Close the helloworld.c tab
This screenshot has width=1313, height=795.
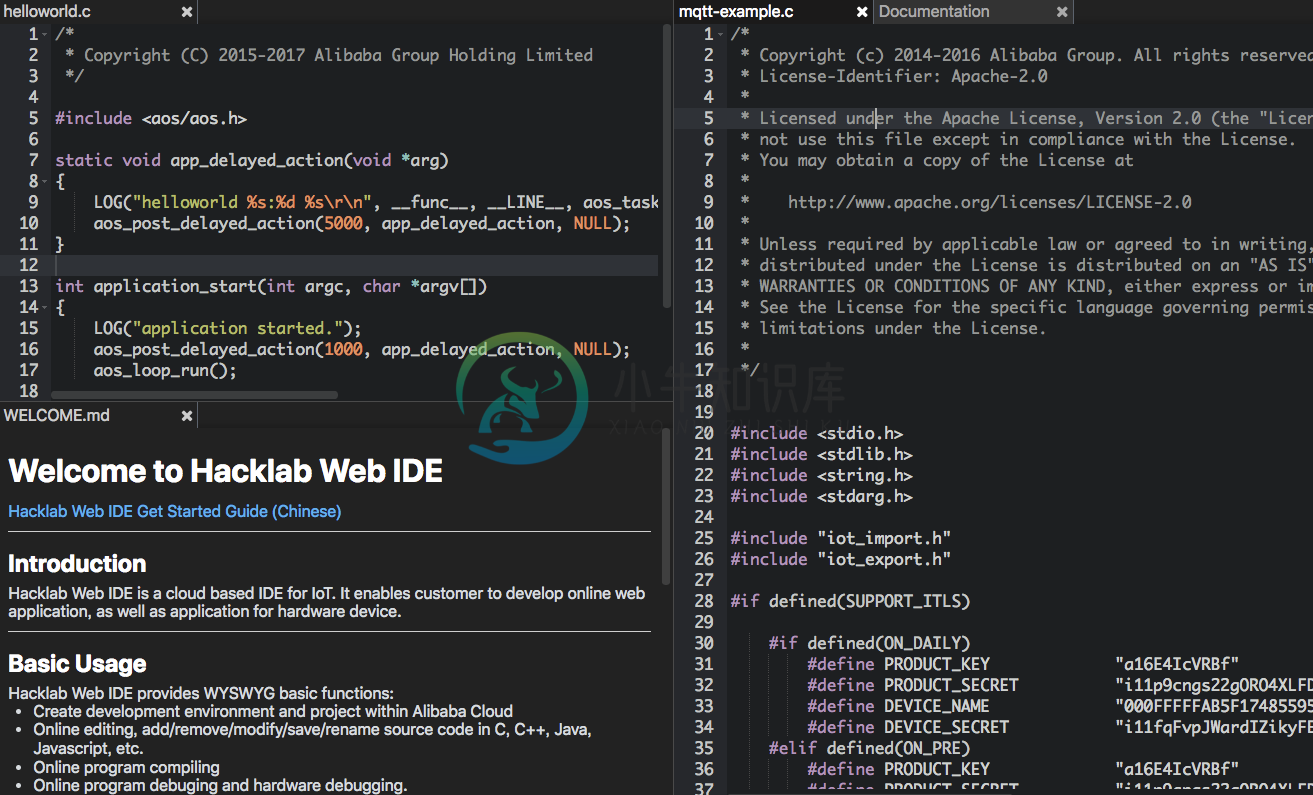[187, 12]
